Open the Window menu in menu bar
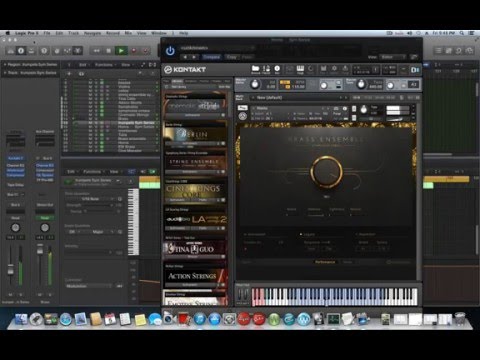 [159, 33]
